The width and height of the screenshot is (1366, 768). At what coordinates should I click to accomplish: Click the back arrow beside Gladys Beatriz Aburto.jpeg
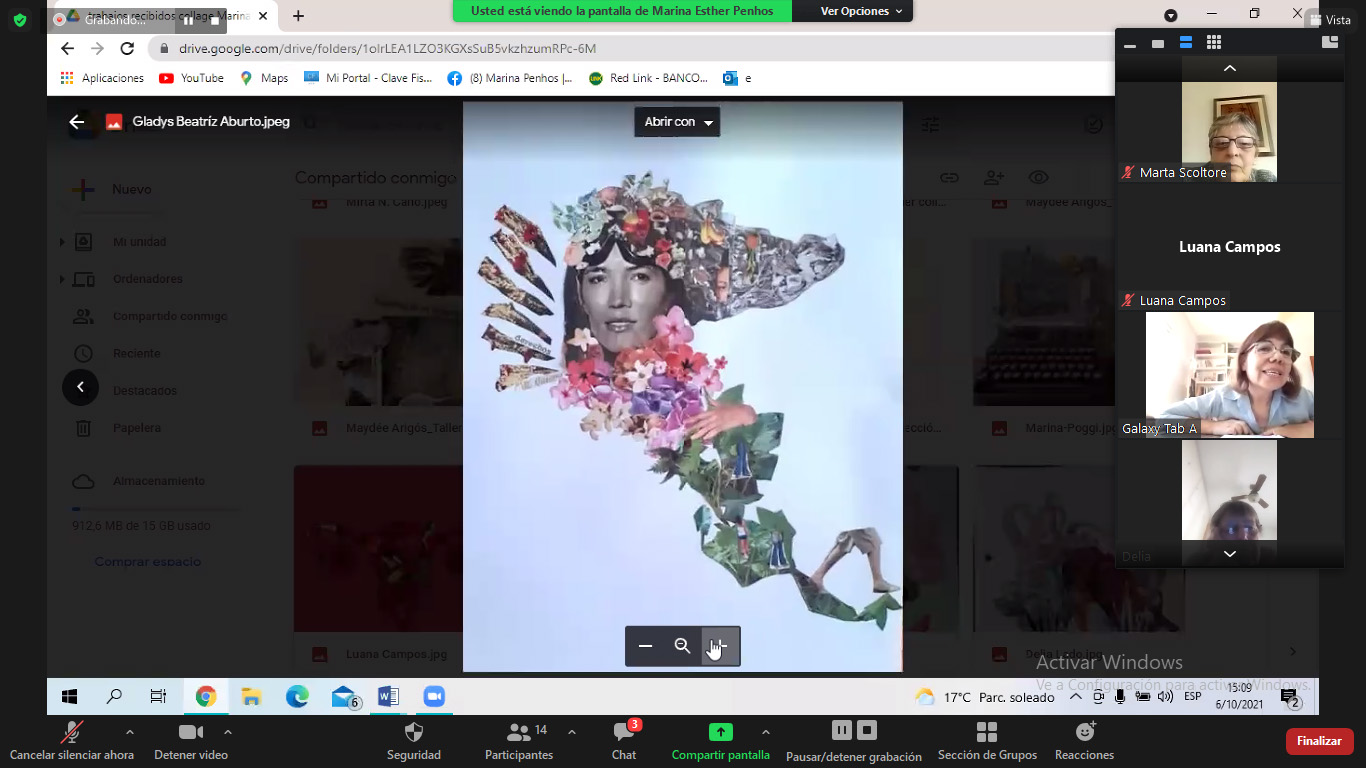click(76, 122)
